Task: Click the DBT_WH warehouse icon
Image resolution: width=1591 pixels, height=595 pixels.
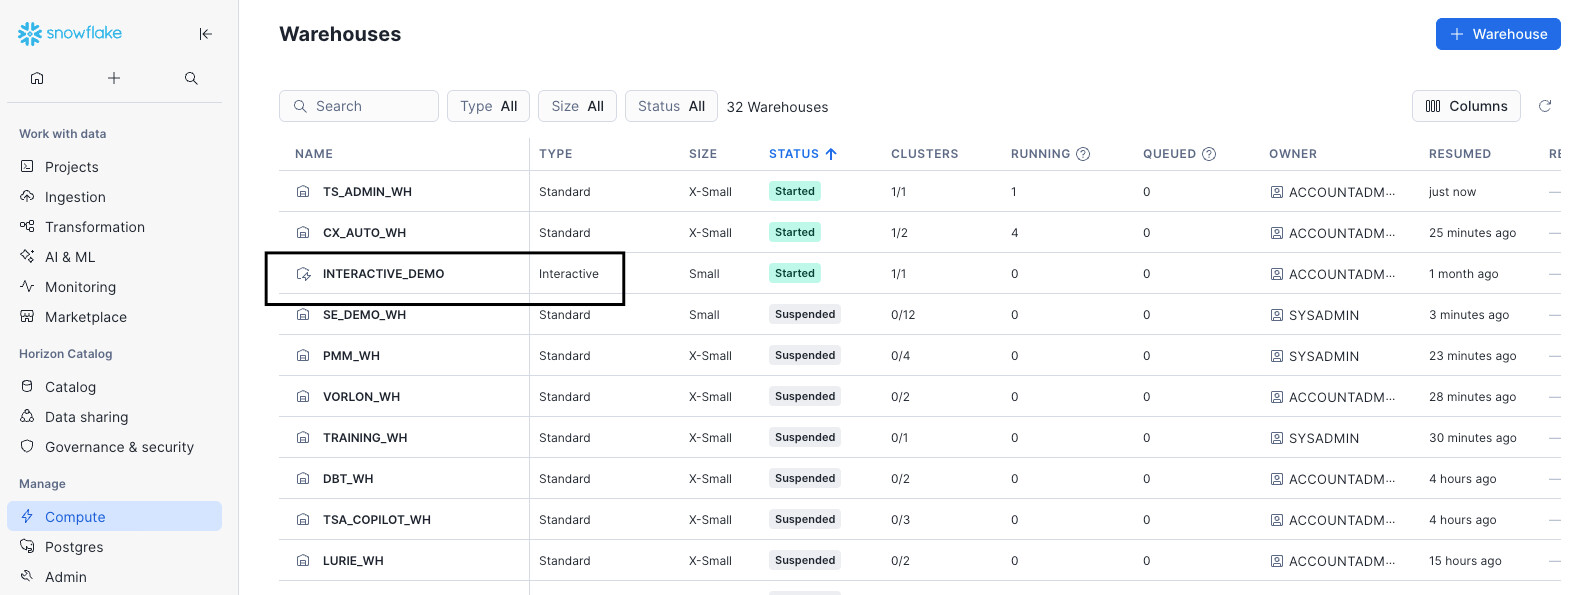Action: click(x=303, y=478)
